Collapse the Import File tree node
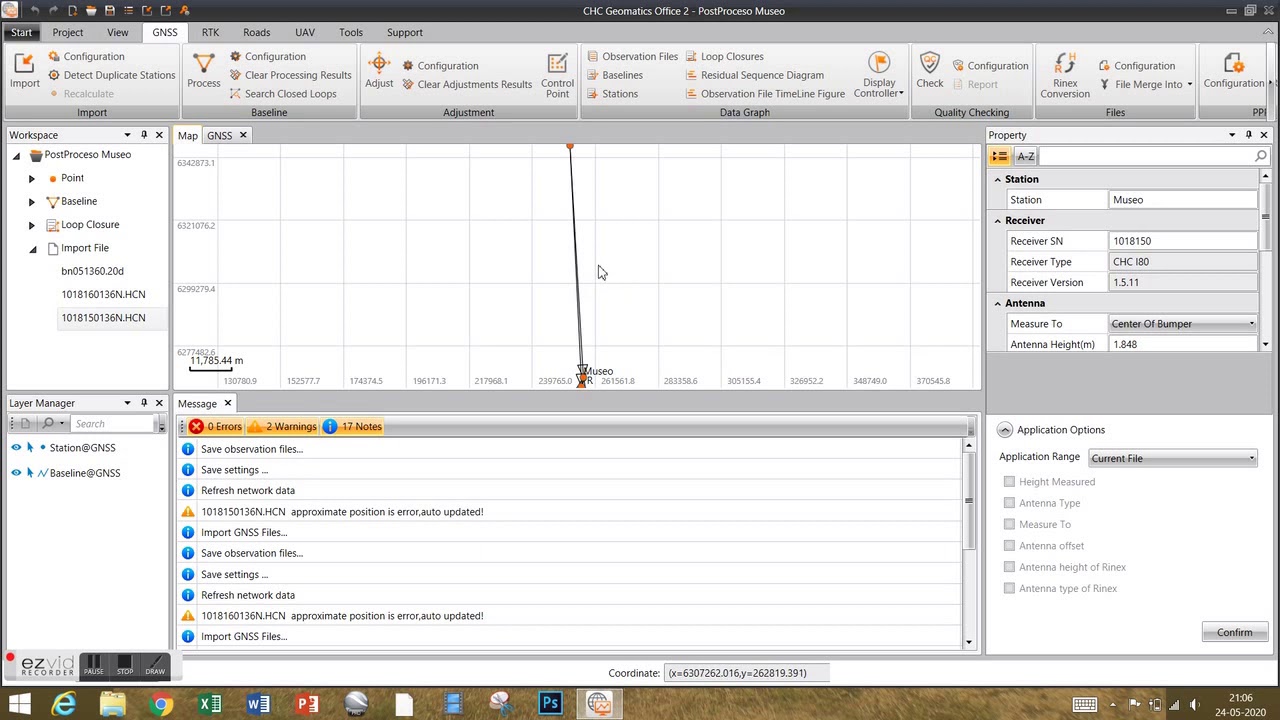Viewport: 1280px width, 720px height. coord(32,249)
